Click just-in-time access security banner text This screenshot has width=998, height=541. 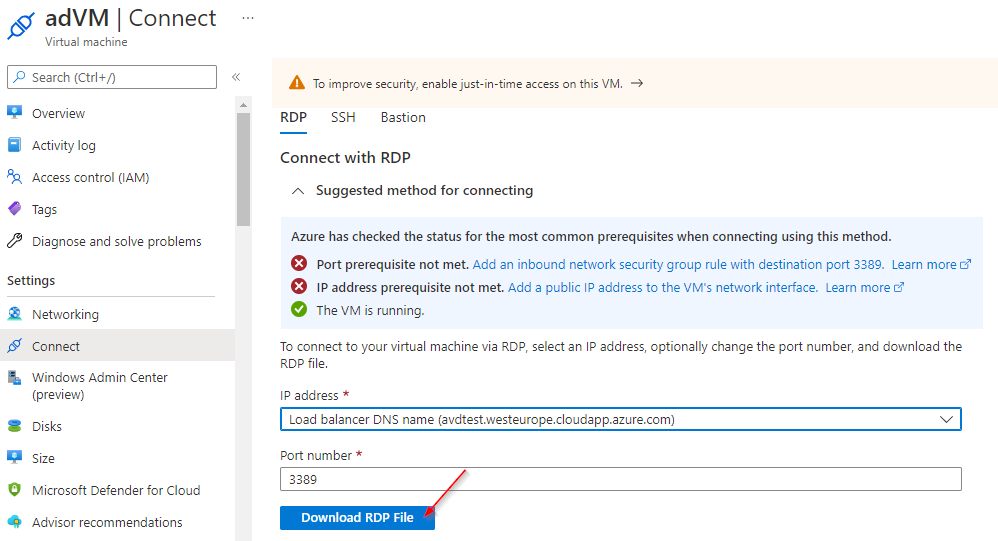point(467,83)
